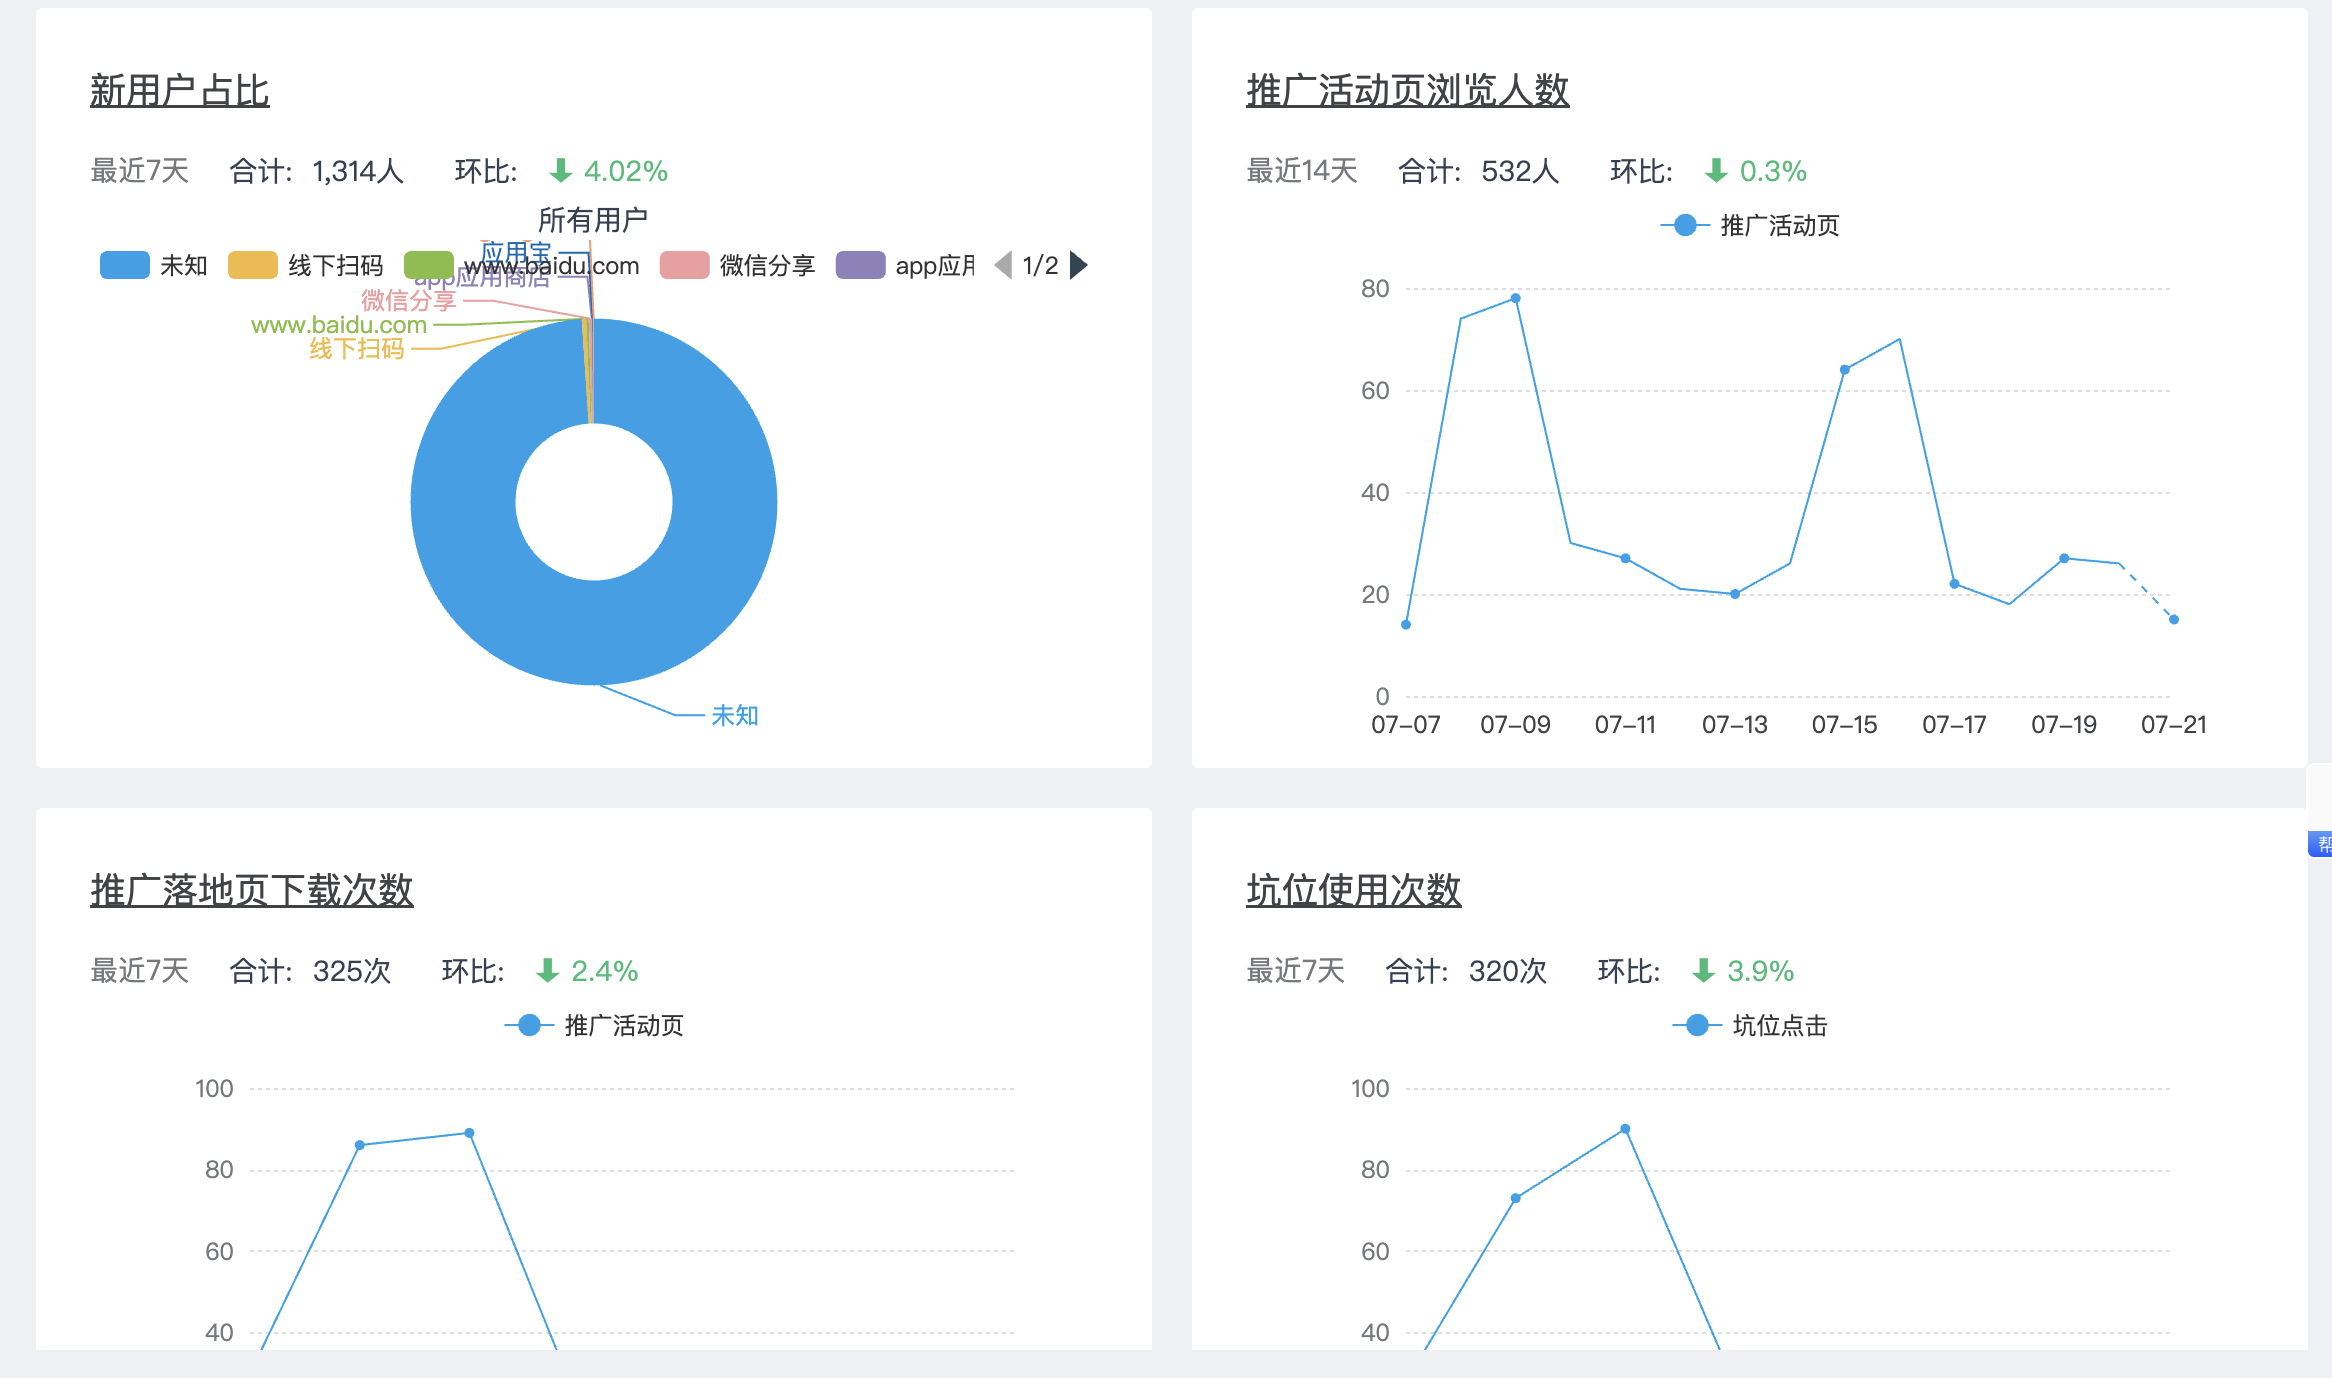Click the 合计: 320次 total text

pos(1466,970)
